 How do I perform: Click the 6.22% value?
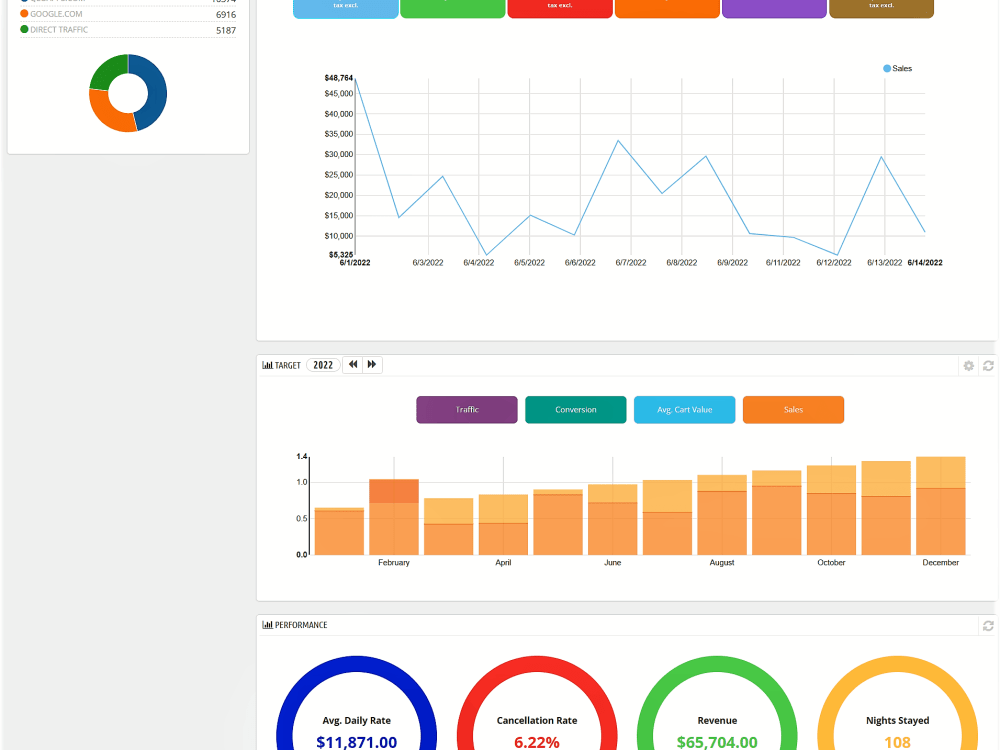click(x=537, y=742)
